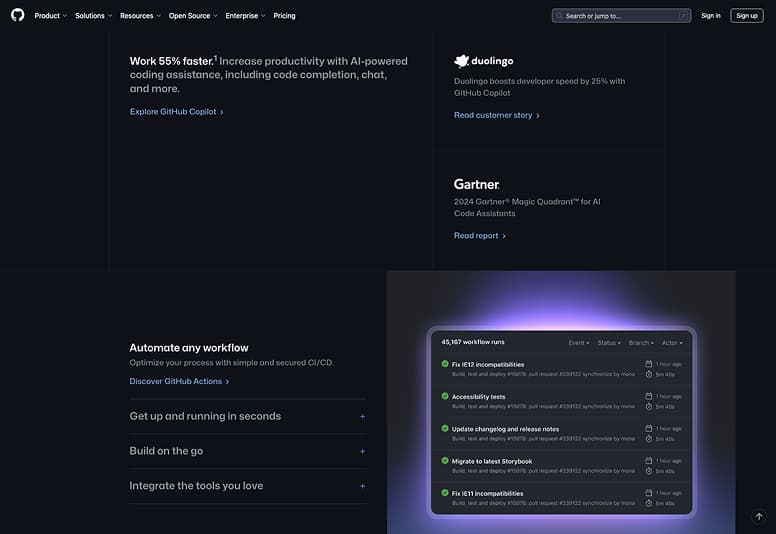This screenshot has height=534, width=776.
Task: Click the Gartner logo
Action: (477, 184)
